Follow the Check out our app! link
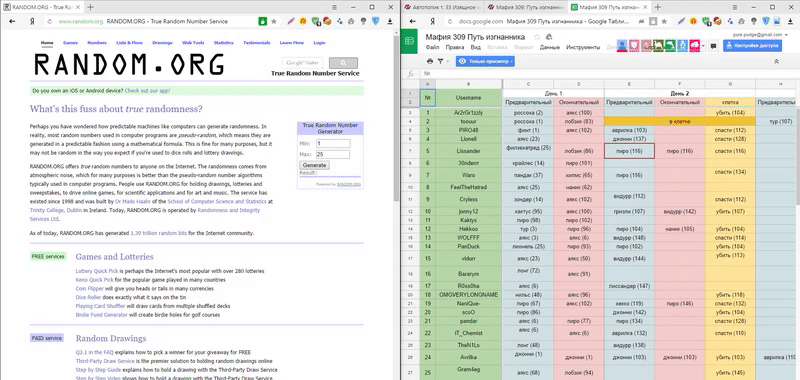This screenshot has width=800, height=380. pyautogui.click(x=147, y=90)
